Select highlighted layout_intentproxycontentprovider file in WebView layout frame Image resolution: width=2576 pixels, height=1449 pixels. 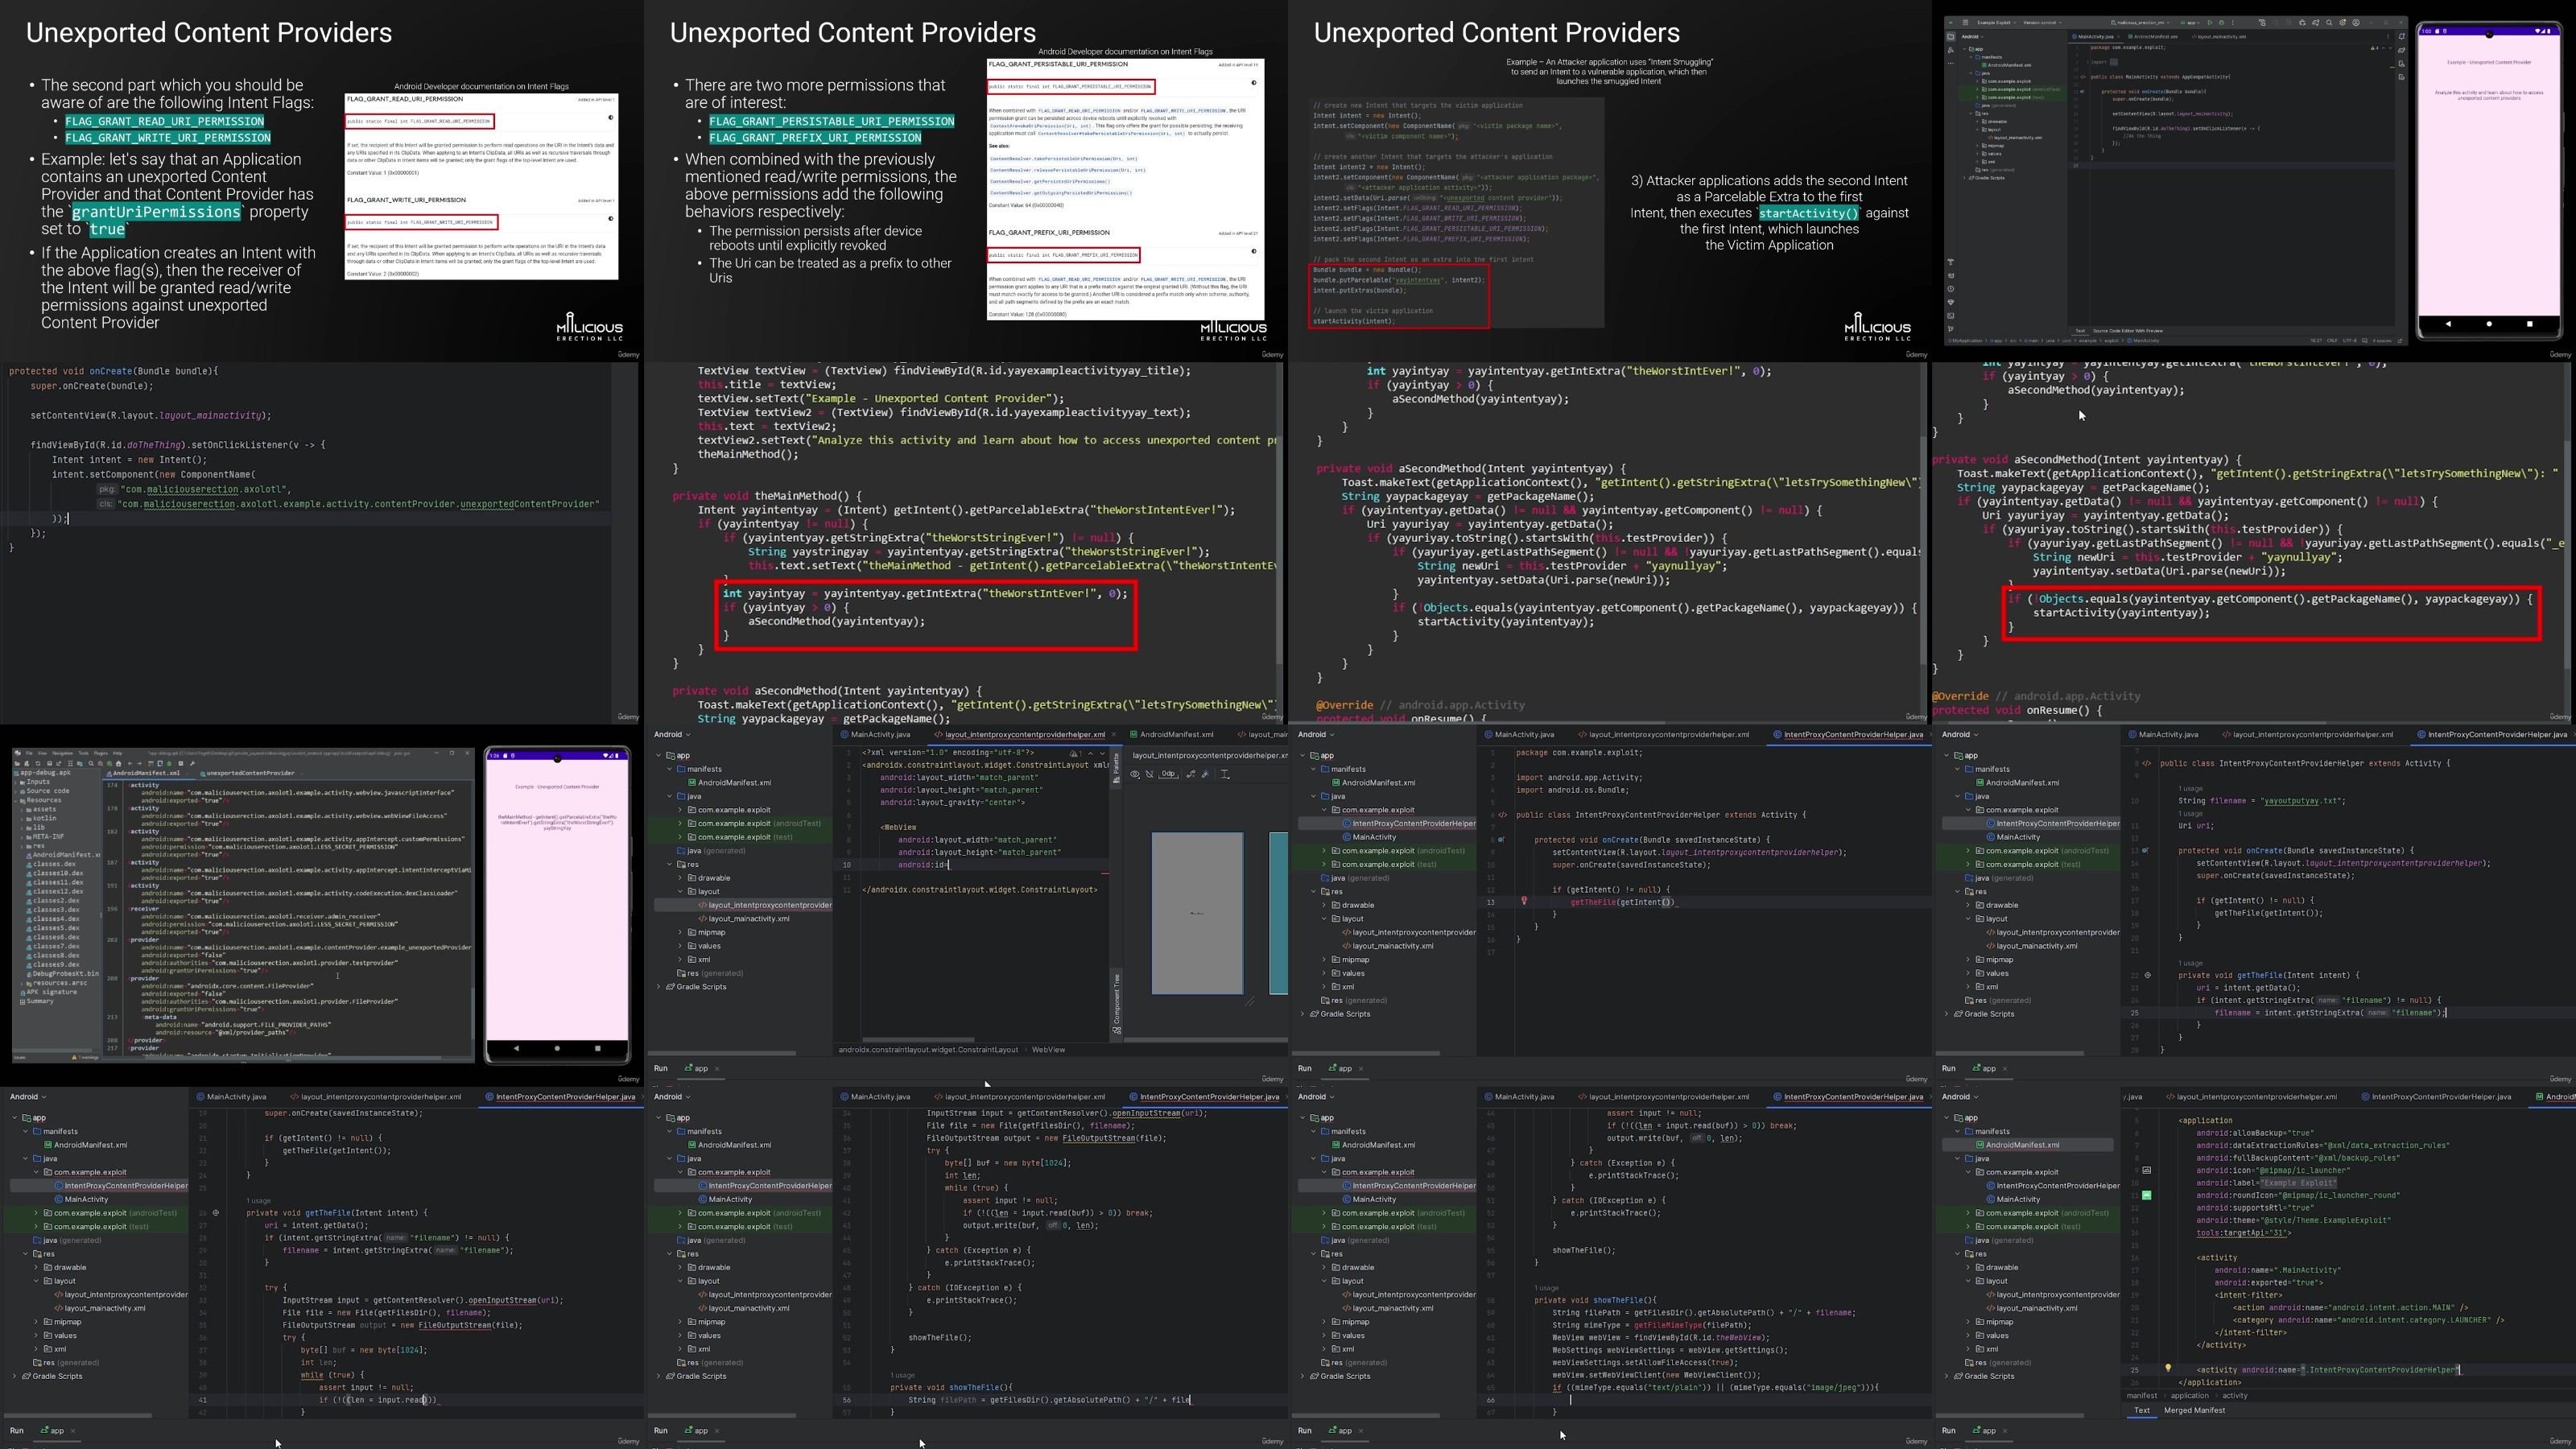click(743, 905)
